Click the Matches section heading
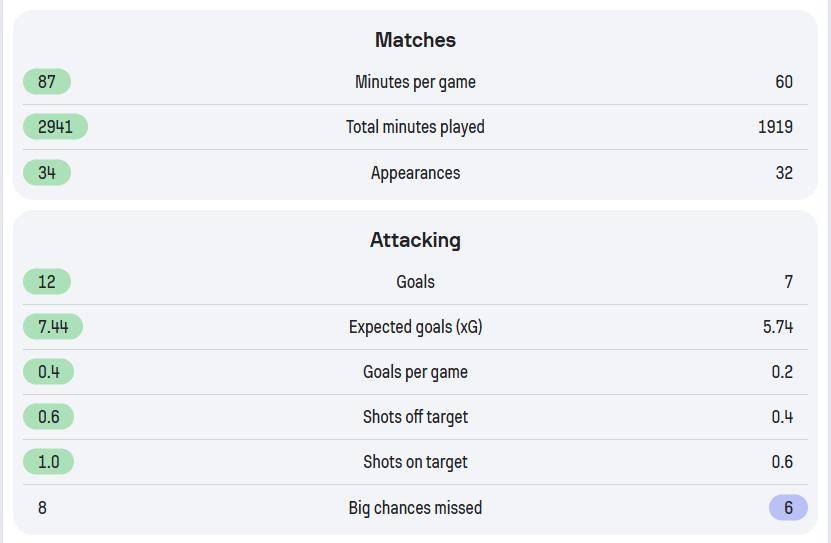 pos(415,40)
